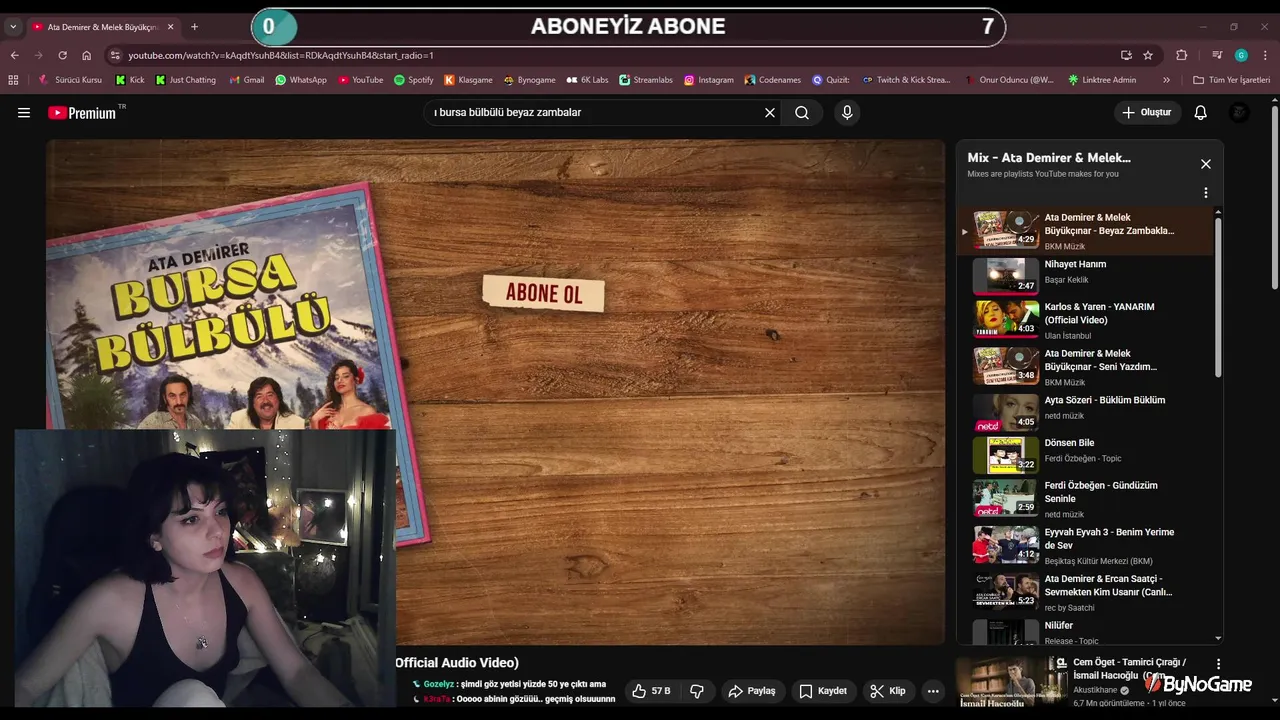Go back in the browser
The height and width of the screenshot is (720, 1280).
pyautogui.click(x=14, y=55)
